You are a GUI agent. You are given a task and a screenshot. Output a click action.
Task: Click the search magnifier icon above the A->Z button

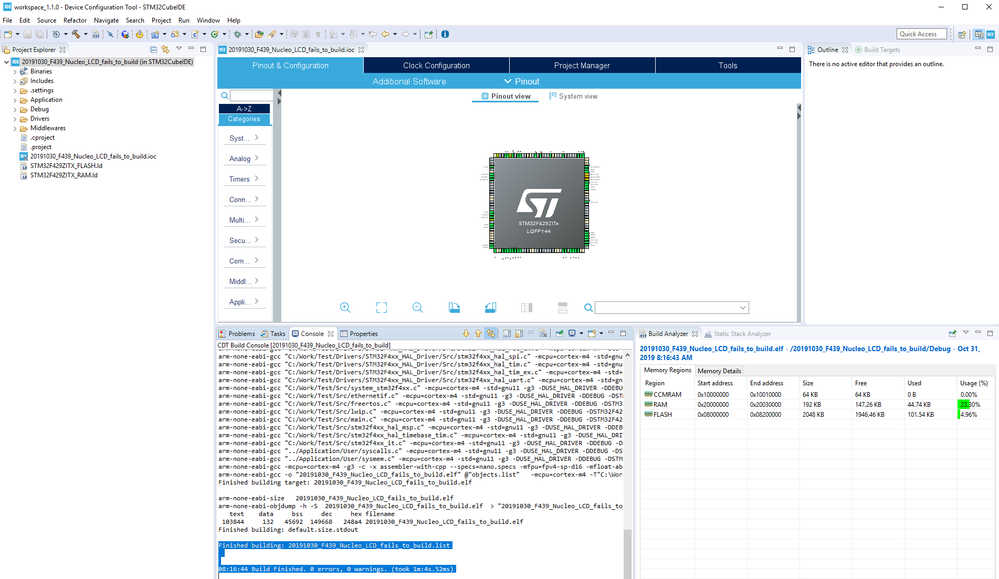(x=224, y=96)
